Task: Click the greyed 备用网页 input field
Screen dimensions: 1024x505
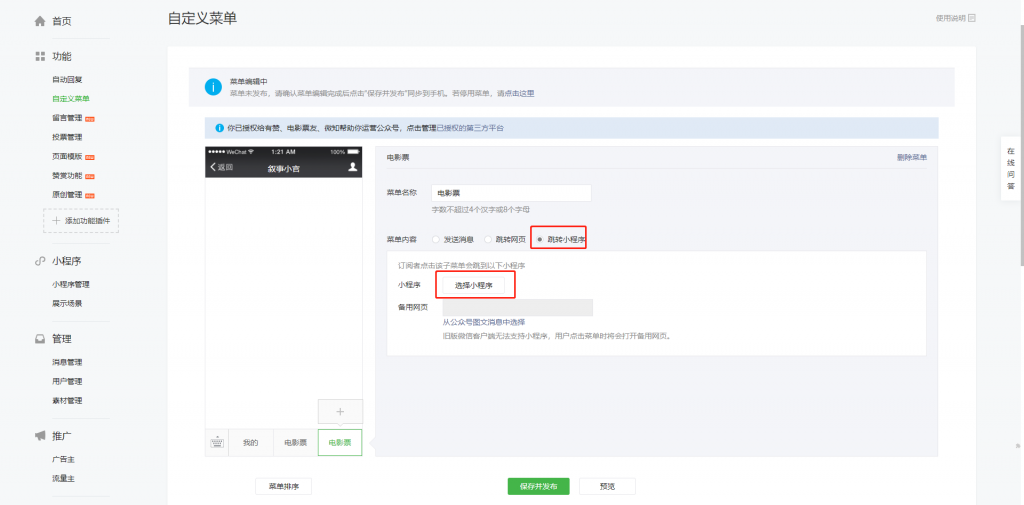Action: click(x=518, y=308)
